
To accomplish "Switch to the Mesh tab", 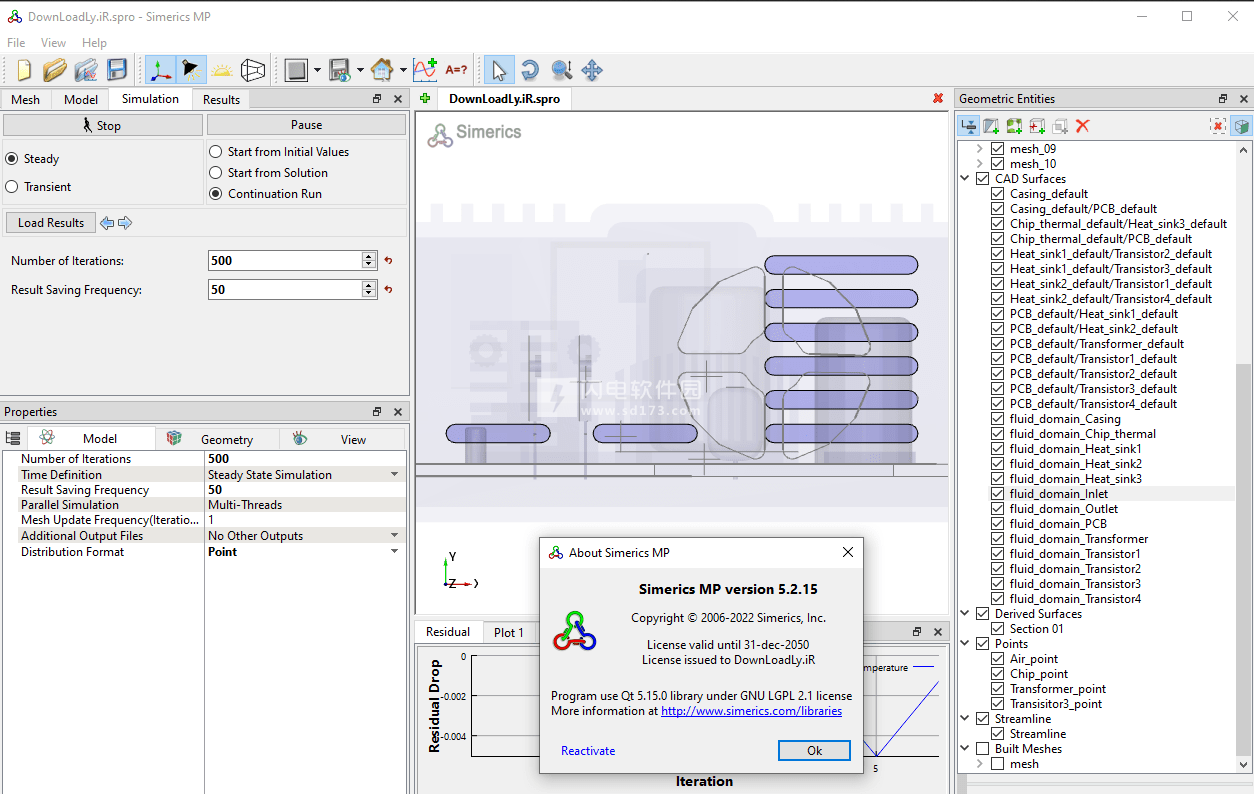I will 26,99.
